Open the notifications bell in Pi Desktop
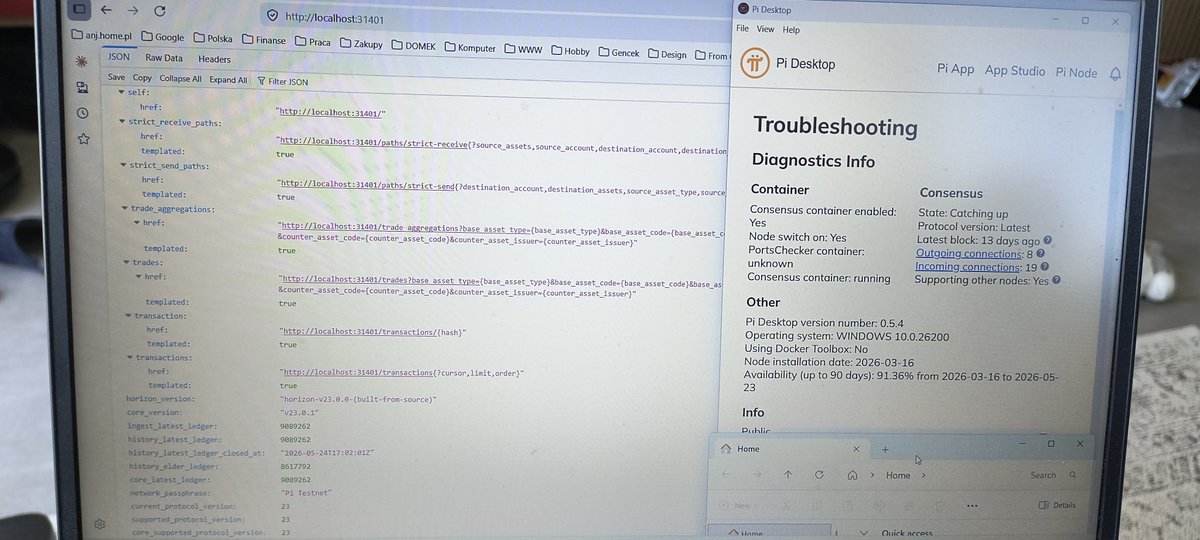This screenshot has width=1200, height=540. (1115, 74)
